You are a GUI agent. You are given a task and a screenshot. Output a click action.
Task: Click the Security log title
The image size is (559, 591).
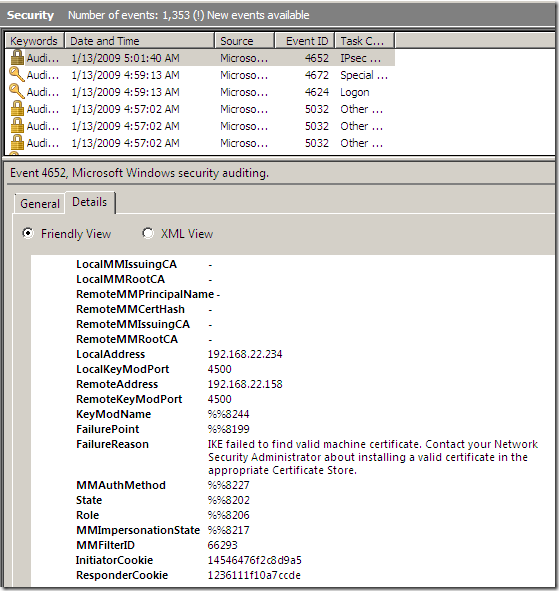tap(31, 15)
